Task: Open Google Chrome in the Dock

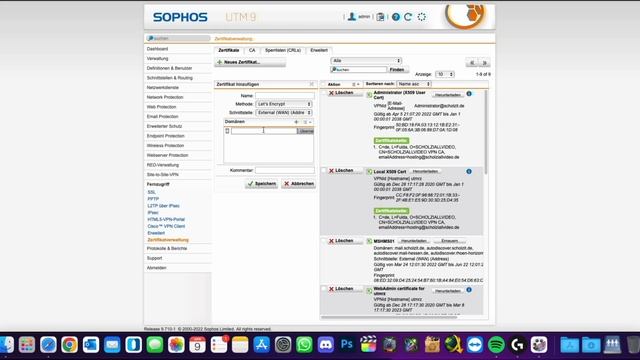Action: click(69, 345)
